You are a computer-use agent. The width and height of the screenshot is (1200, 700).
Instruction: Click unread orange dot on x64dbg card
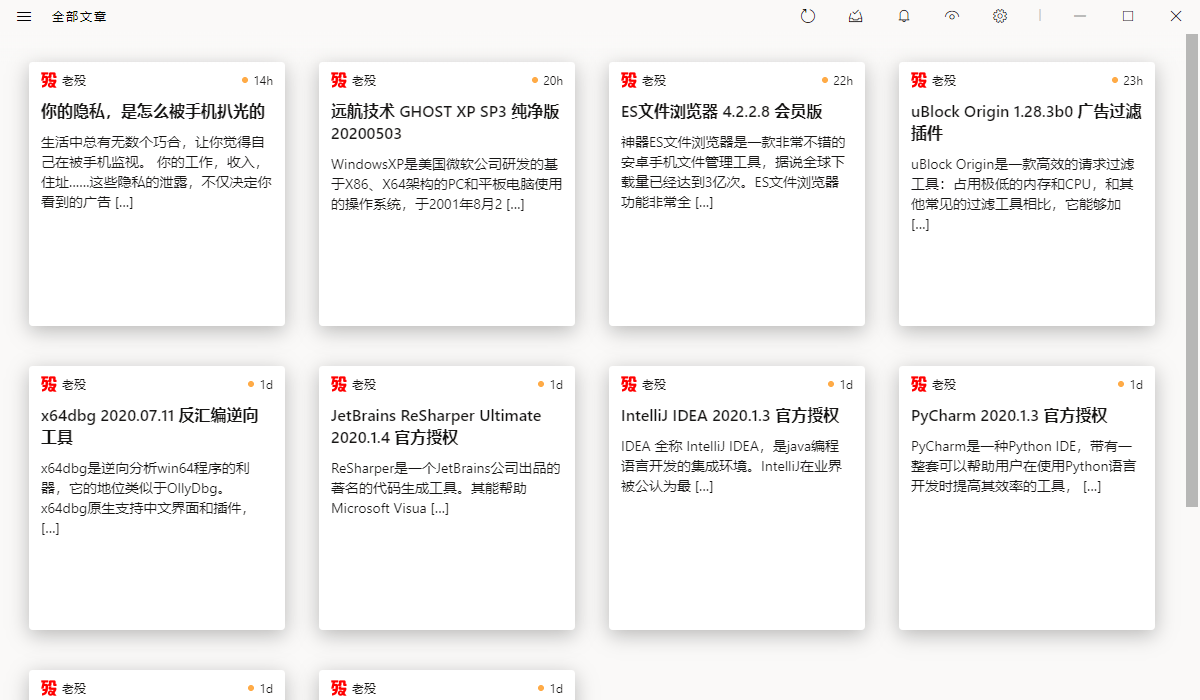[x=251, y=384]
